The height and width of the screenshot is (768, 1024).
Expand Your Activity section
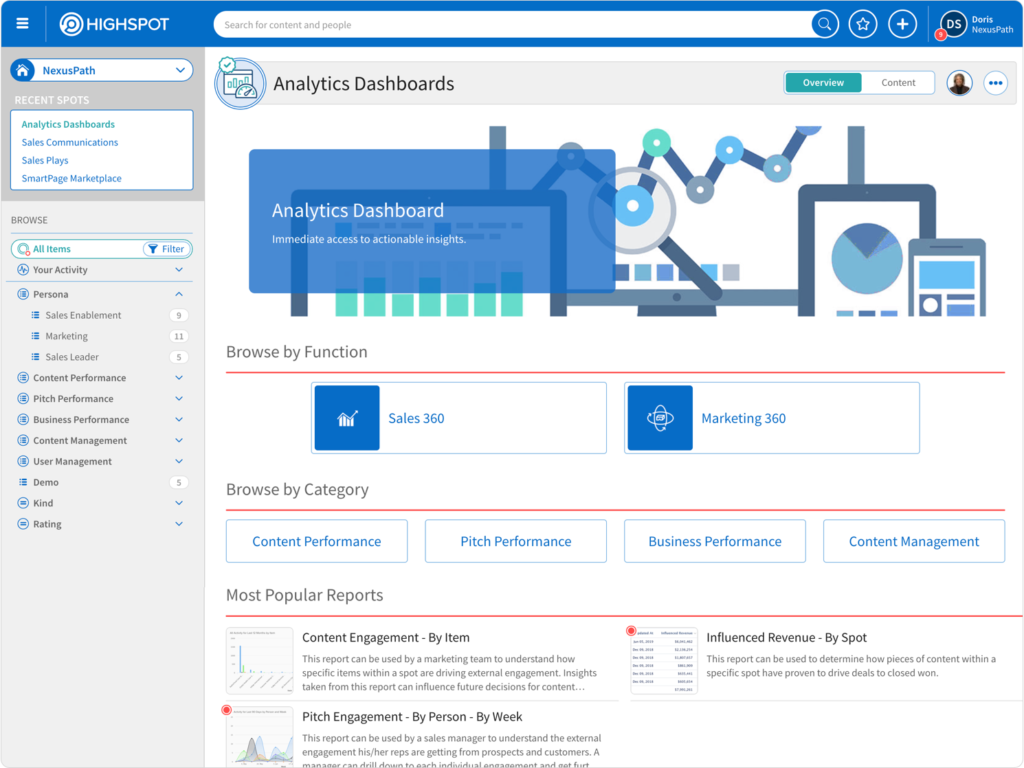(x=179, y=270)
